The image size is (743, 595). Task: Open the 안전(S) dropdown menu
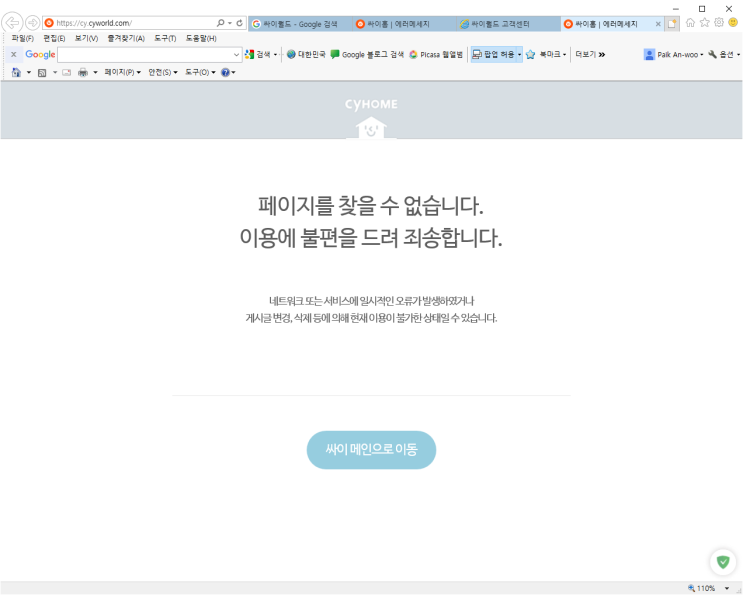pyautogui.click(x=163, y=72)
